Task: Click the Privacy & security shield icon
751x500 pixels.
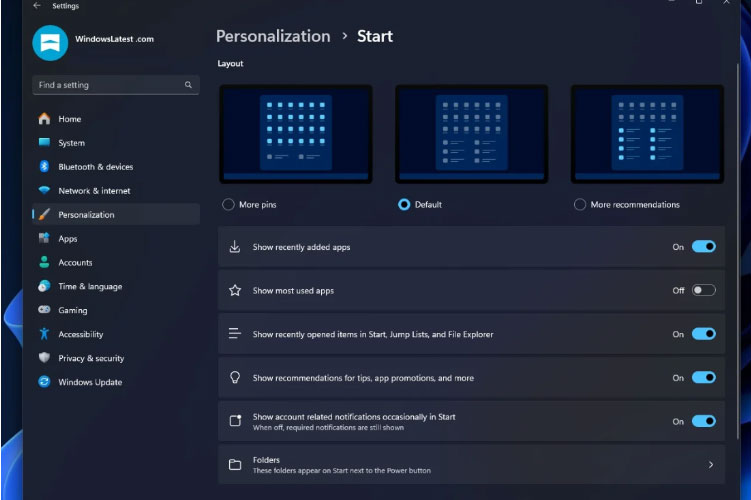Action: [44, 358]
